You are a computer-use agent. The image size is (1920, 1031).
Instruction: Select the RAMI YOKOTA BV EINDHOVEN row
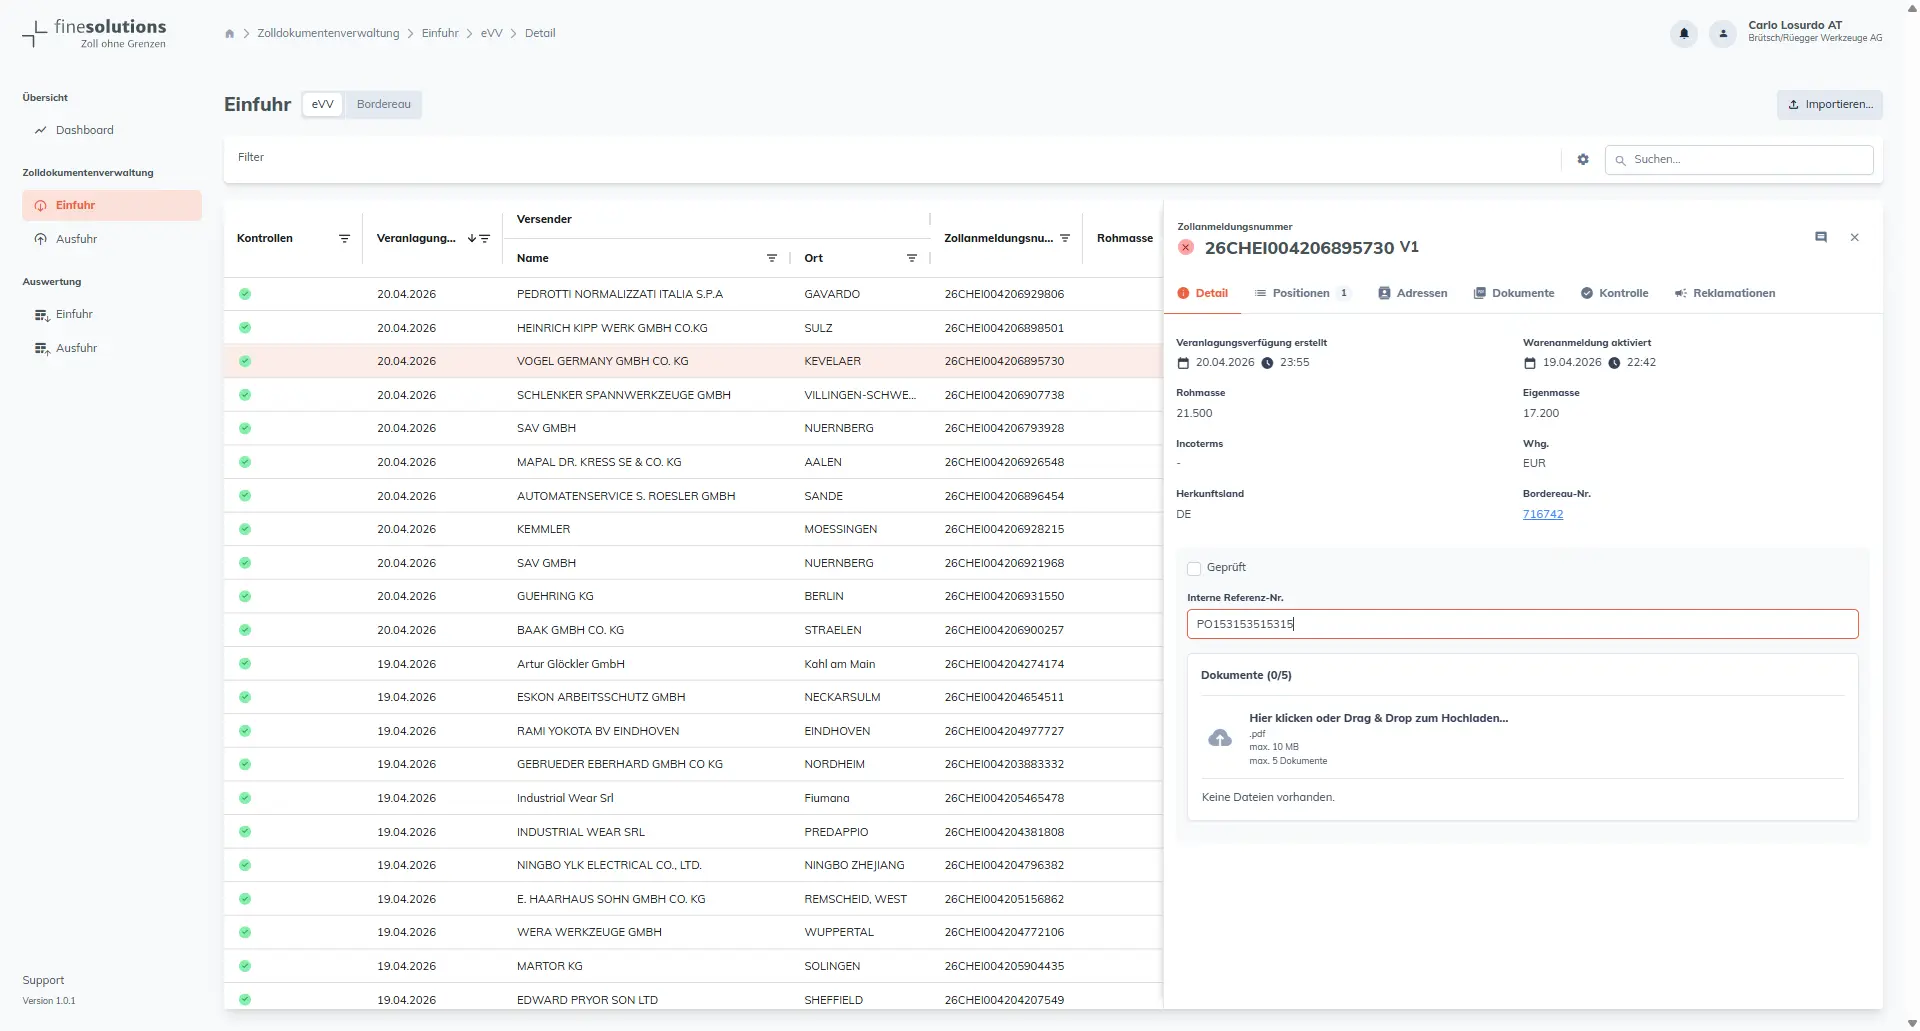[x=693, y=731]
